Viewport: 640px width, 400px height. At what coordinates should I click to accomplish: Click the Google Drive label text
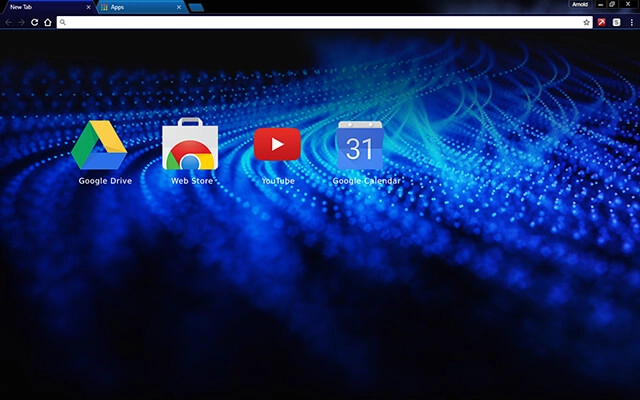click(105, 181)
